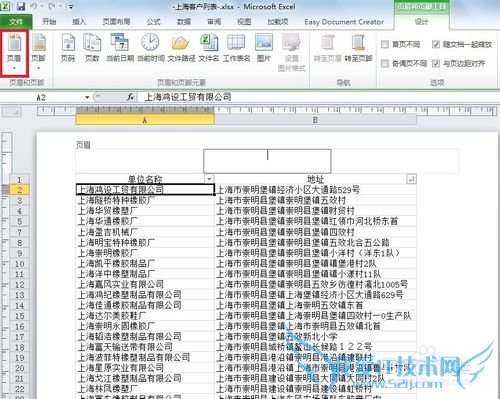Switch to the 数据 Data tab

184,22
